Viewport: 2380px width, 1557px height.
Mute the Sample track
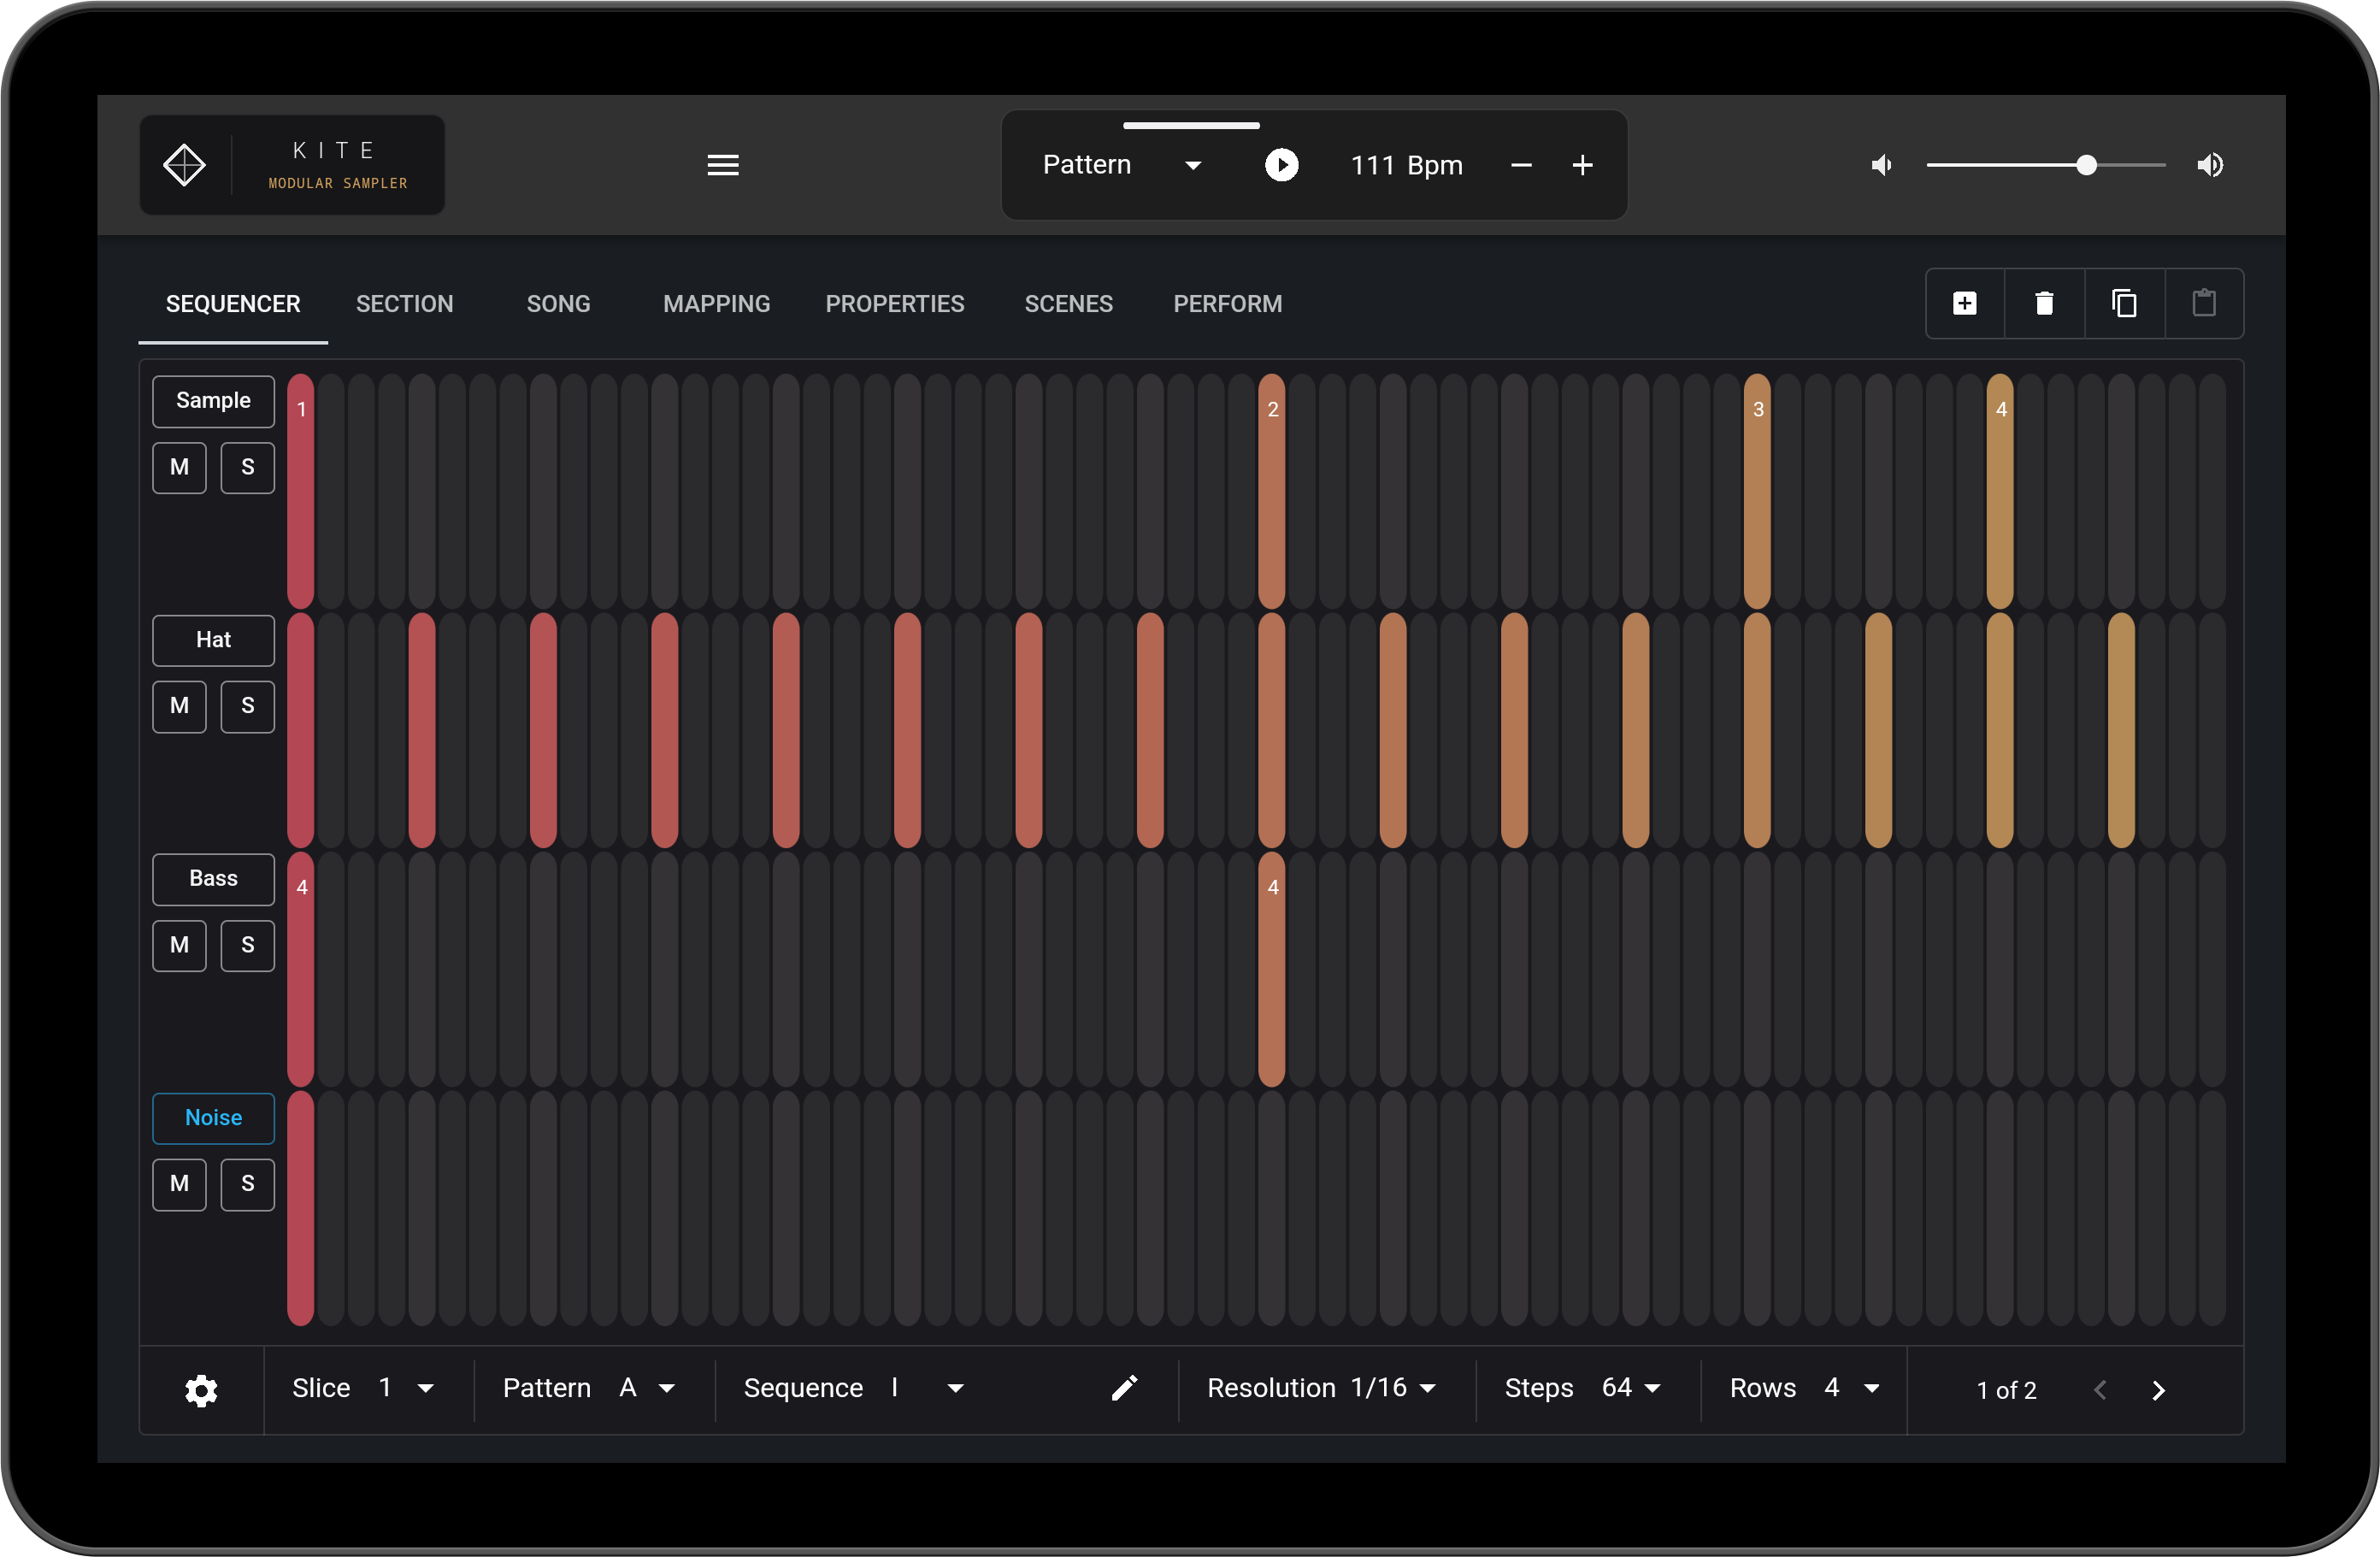click(179, 467)
